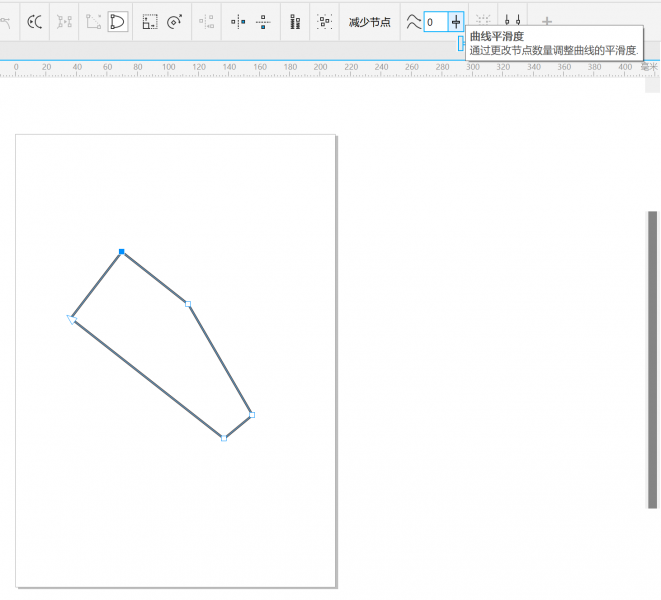Click the Reverse direction icon

(35, 21)
